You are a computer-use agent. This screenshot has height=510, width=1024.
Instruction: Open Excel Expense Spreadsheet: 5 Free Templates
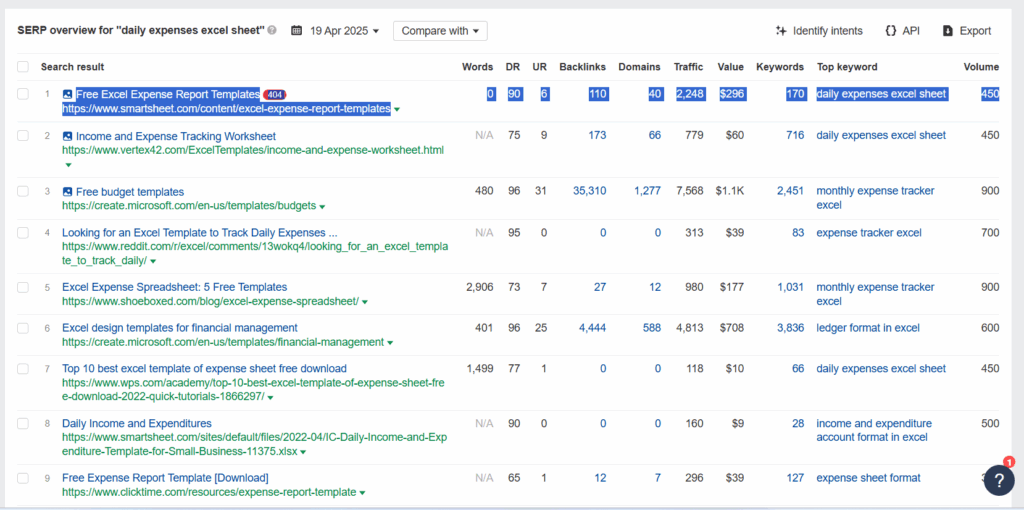(174, 287)
